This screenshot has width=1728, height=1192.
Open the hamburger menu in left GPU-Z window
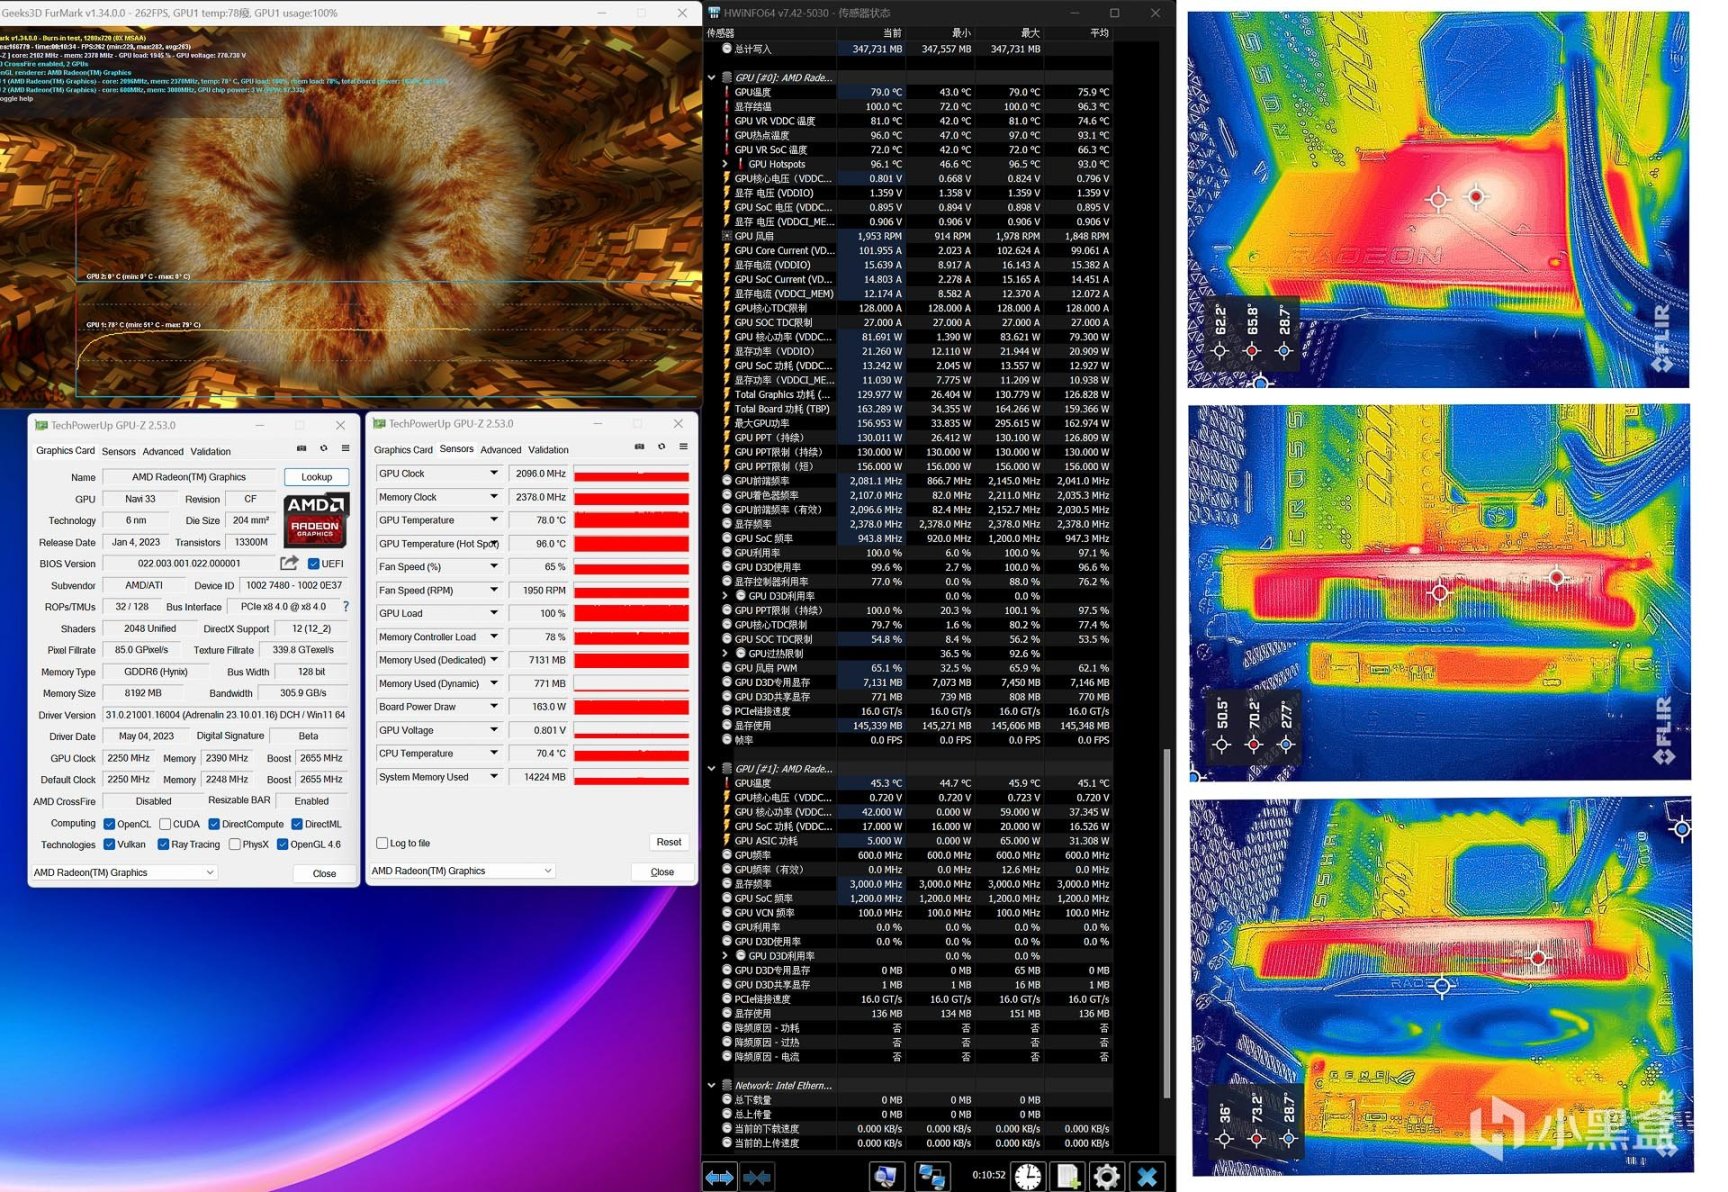(x=345, y=448)
